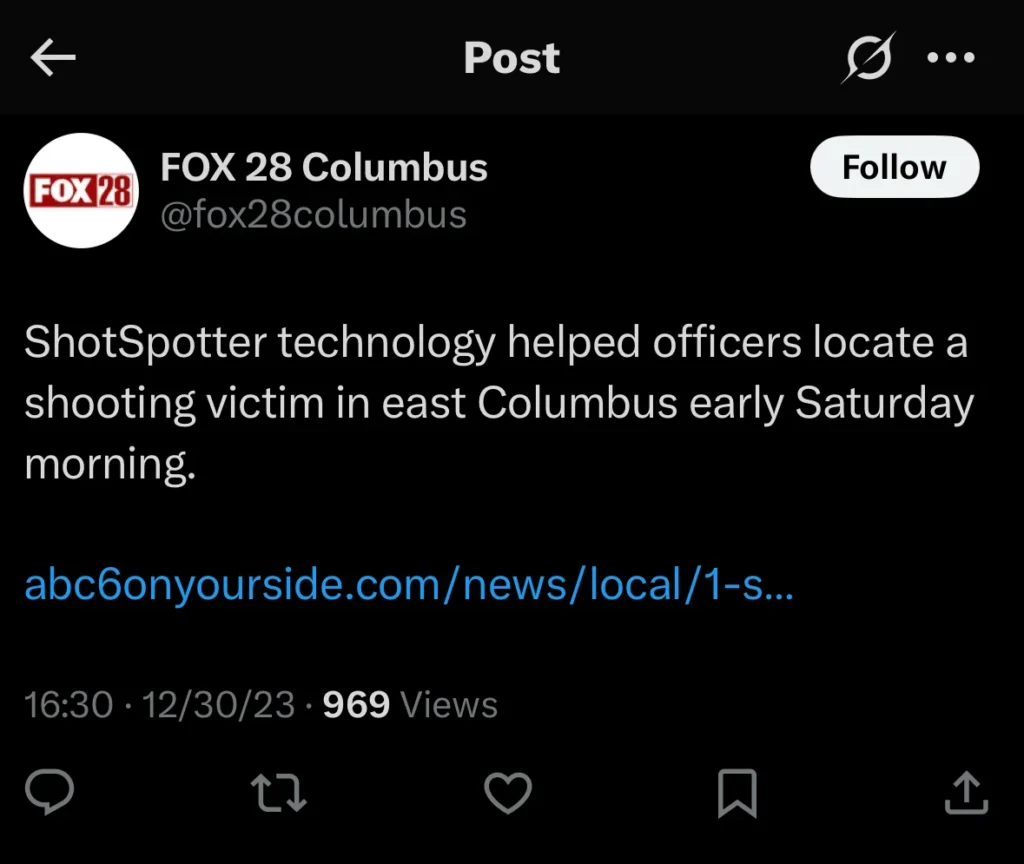Open the abc6onyourside.com article link

tap(408, 584)
